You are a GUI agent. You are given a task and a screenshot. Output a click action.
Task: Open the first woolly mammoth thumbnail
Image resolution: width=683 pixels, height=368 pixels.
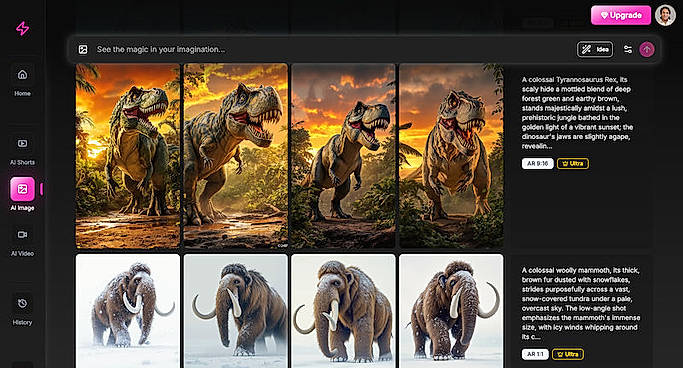pyautogui.click(x=128, y=311)
